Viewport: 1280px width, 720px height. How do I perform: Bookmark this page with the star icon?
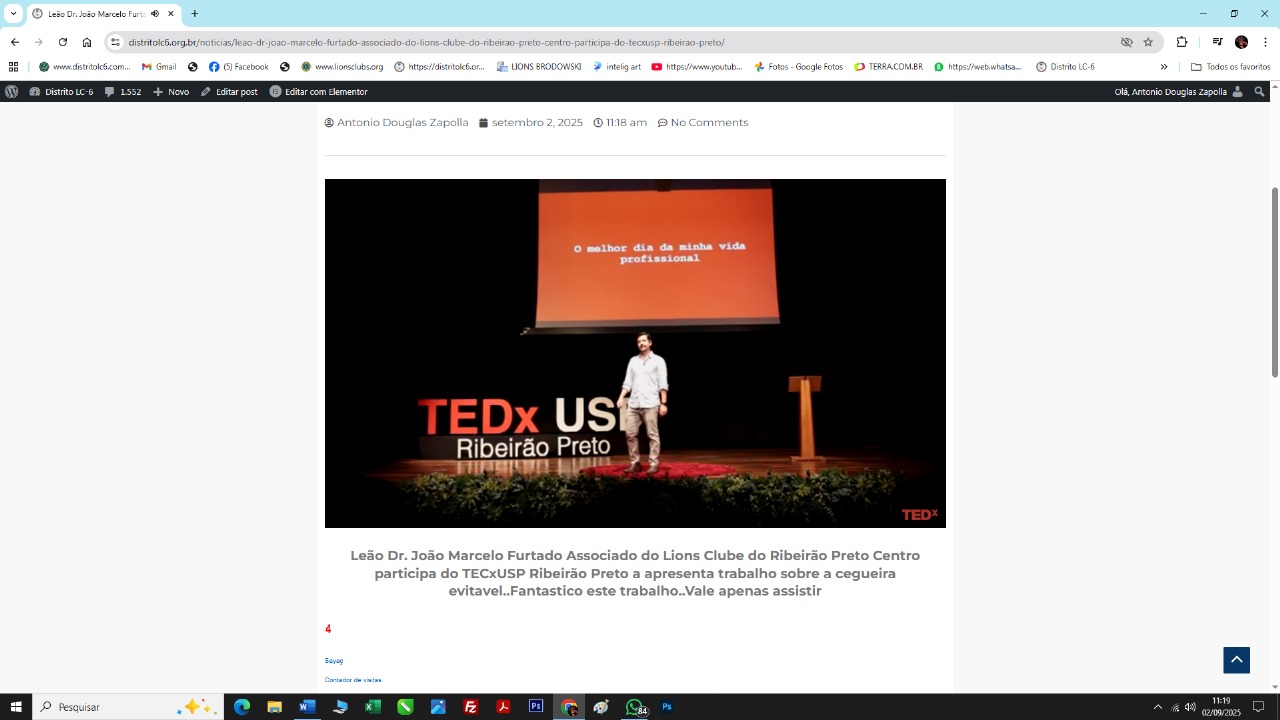click(x=1148, y=42)
